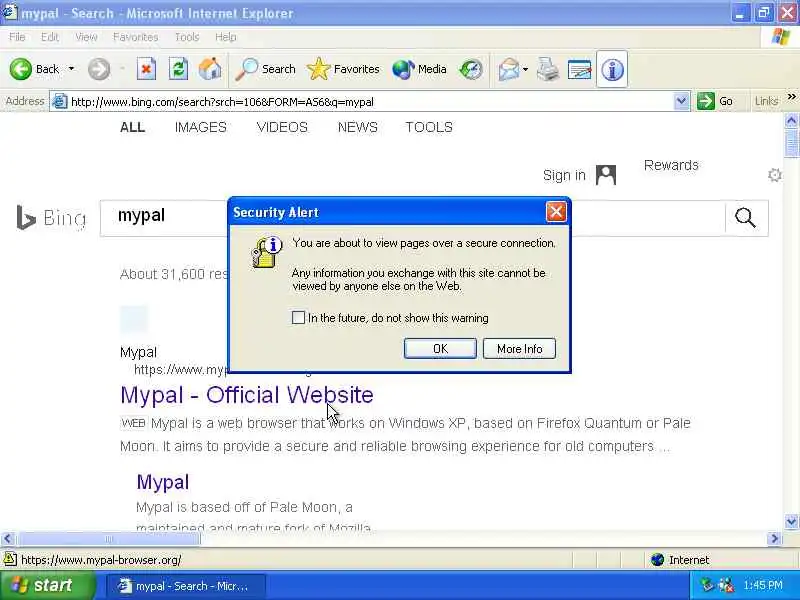This screenshot has width=800, height=600.
Task: Select 'mypal - Search' taskbar button
Action: [186, 586]
